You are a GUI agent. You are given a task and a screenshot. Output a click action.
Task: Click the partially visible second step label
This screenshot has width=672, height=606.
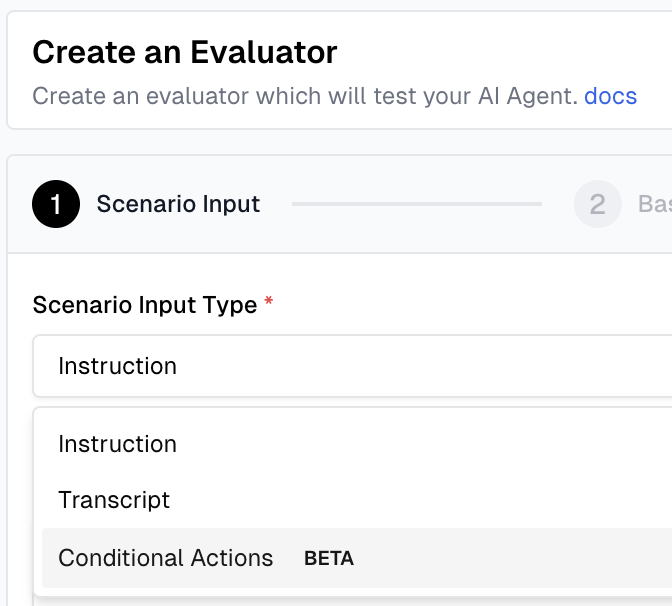click(x=654, y=204)
